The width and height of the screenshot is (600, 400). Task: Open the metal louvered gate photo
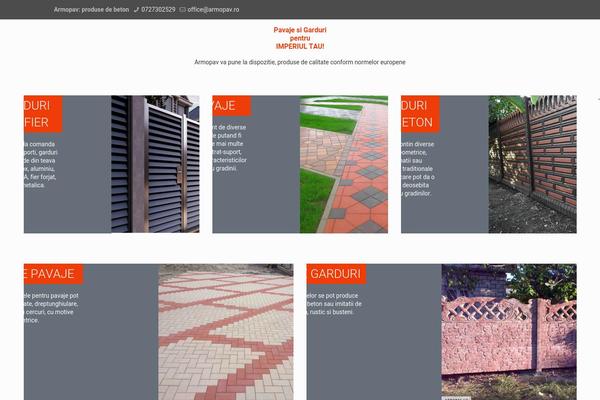pyautogui.click(x=155, y=164)
